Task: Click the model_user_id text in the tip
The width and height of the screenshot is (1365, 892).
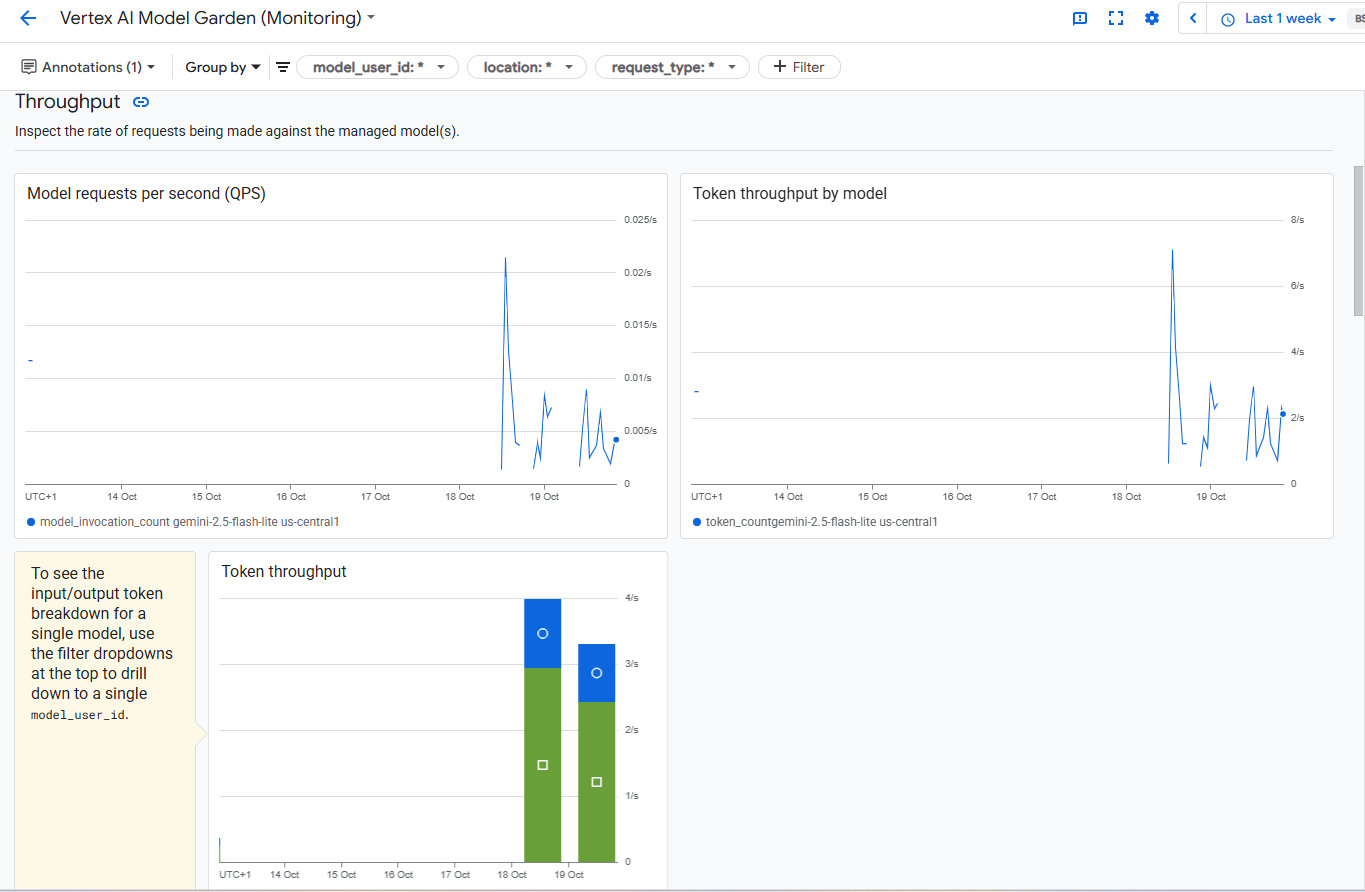Action: (78, 715)
